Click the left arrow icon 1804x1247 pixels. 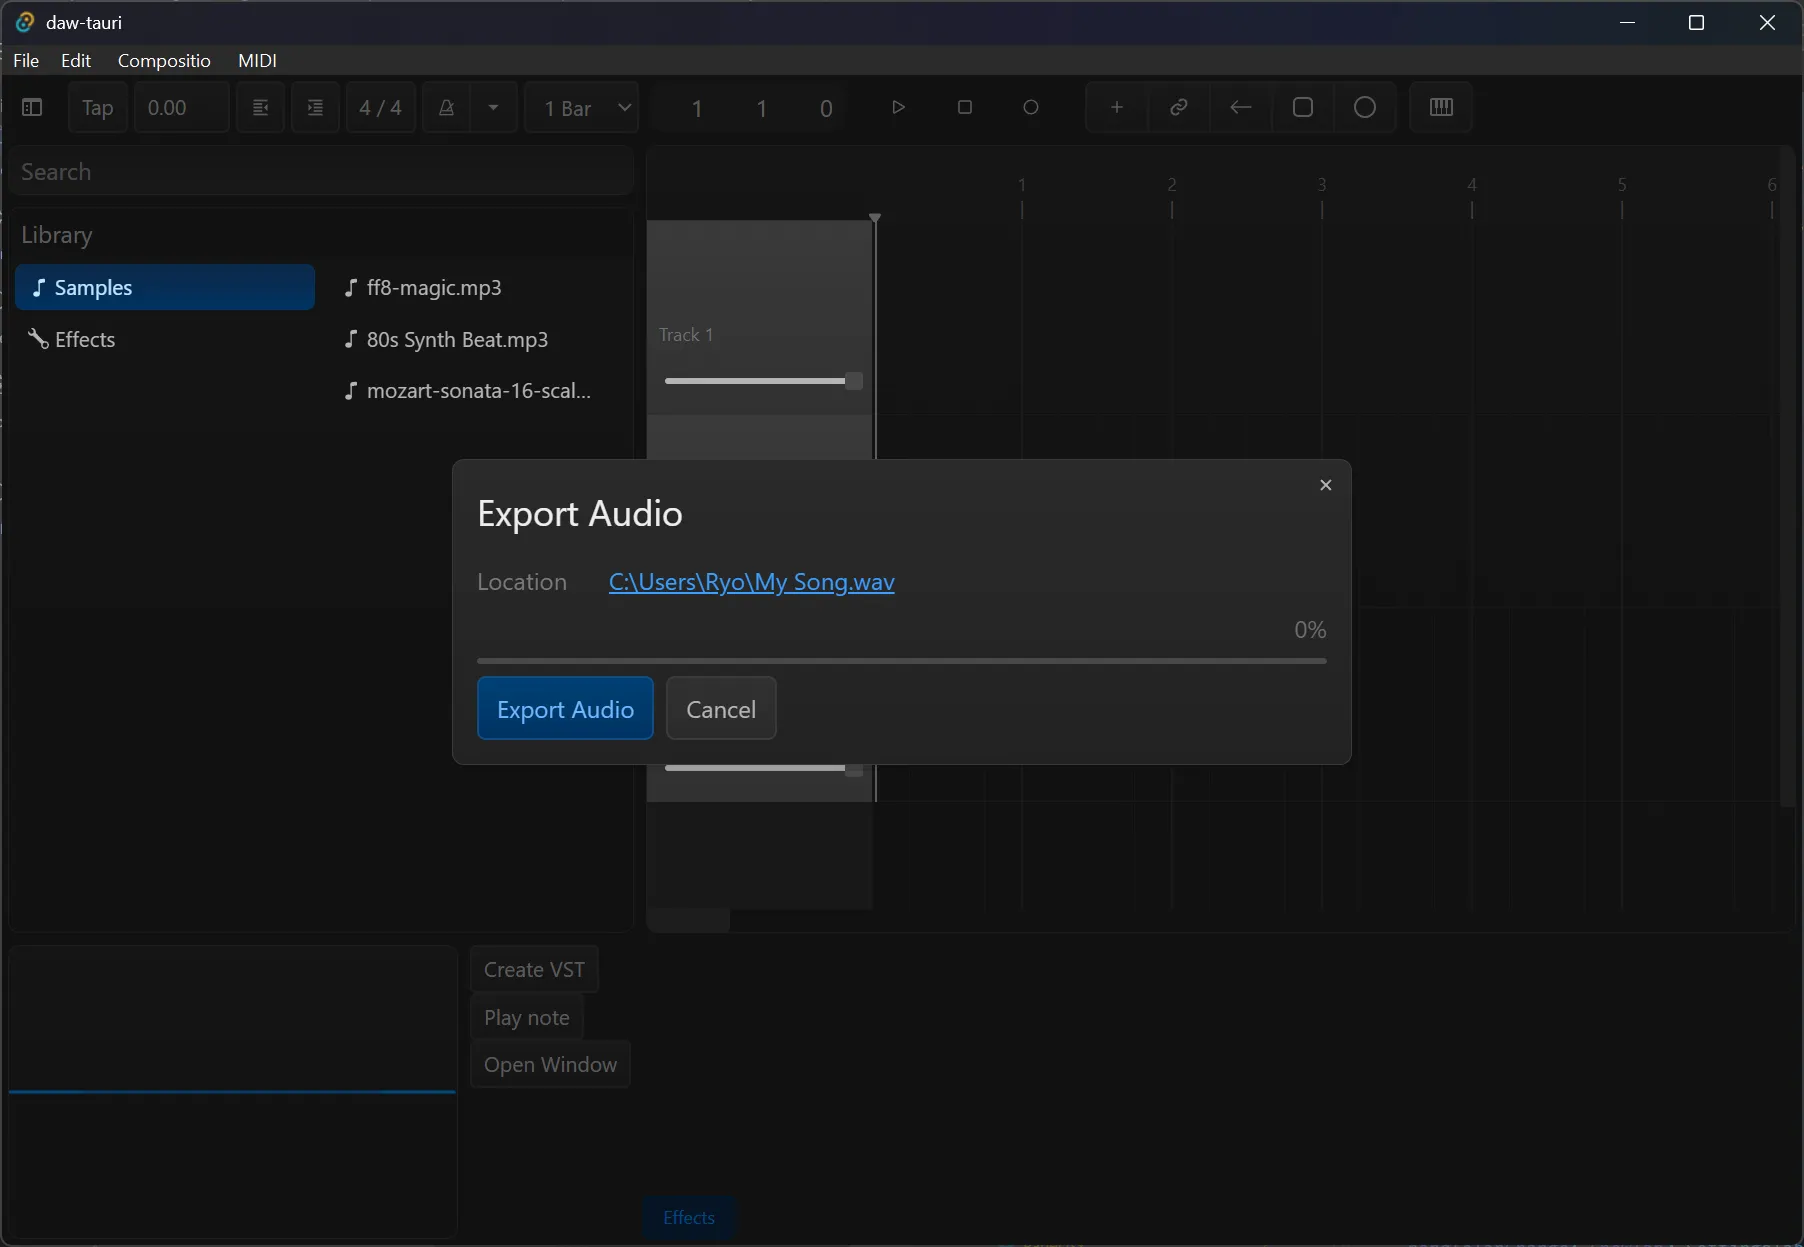[1241, 107]
